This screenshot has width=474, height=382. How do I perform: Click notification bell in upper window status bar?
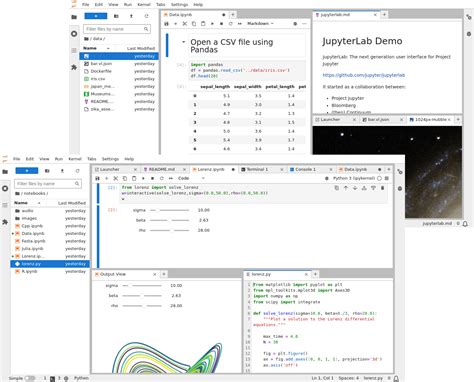(465, 223)
